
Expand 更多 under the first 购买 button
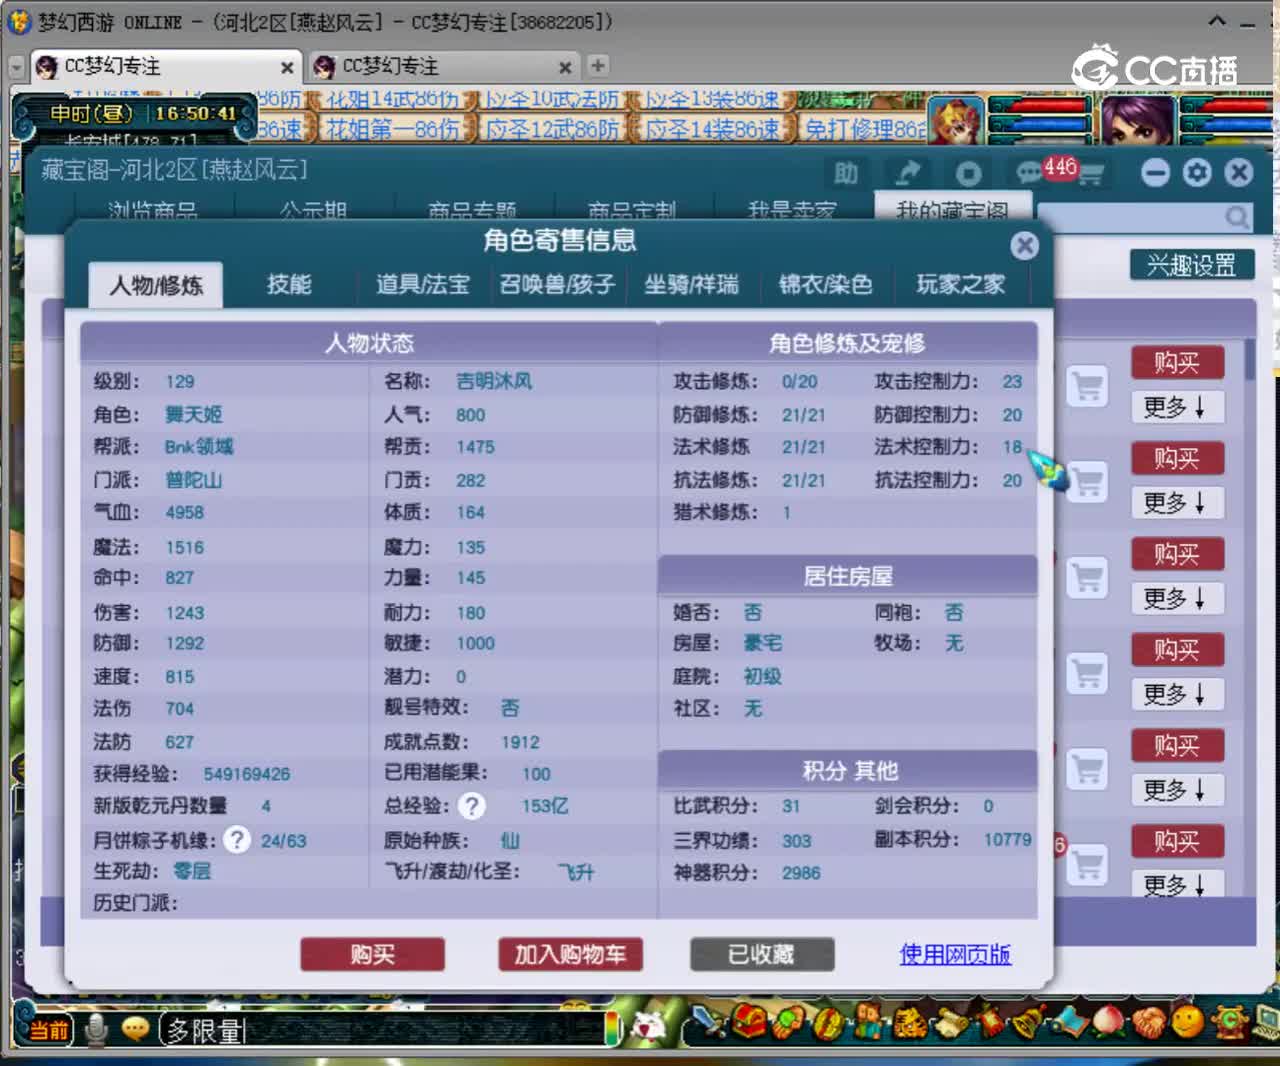point(1178,407)
